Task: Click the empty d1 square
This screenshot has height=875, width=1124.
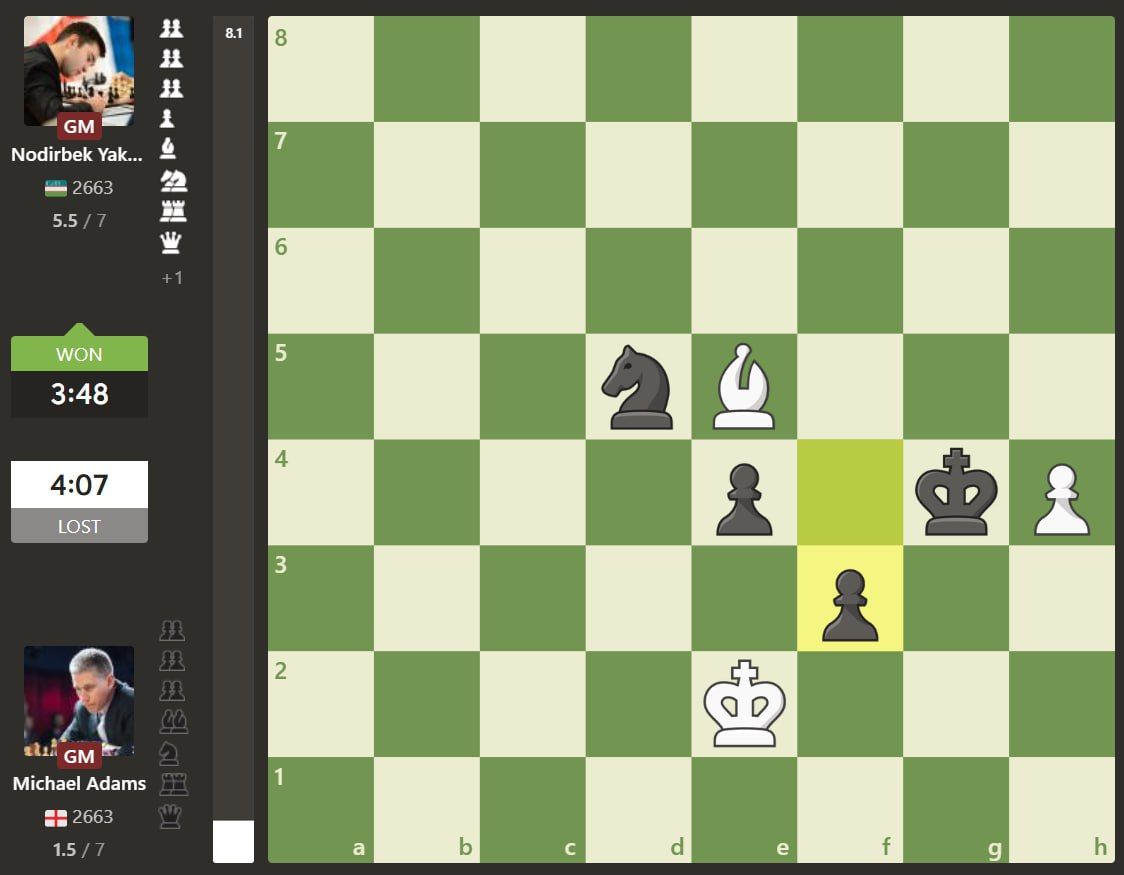Action: [639, 810]
